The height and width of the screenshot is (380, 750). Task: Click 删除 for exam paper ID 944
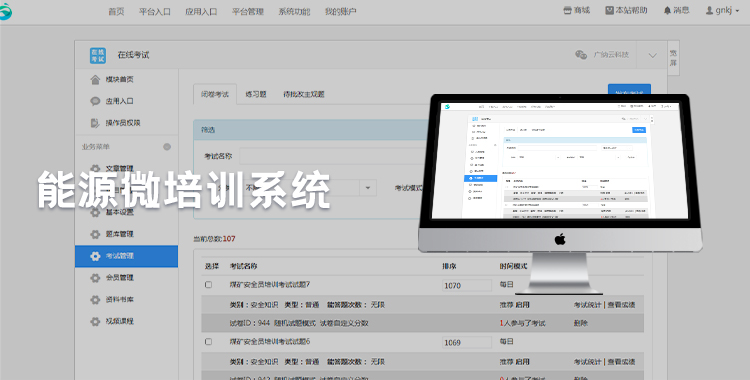click(581, 323)
